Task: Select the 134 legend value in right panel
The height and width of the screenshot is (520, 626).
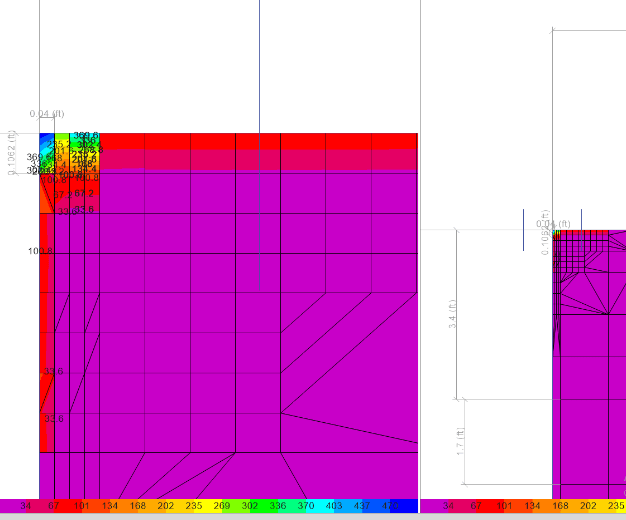Action: click(532, 506)
